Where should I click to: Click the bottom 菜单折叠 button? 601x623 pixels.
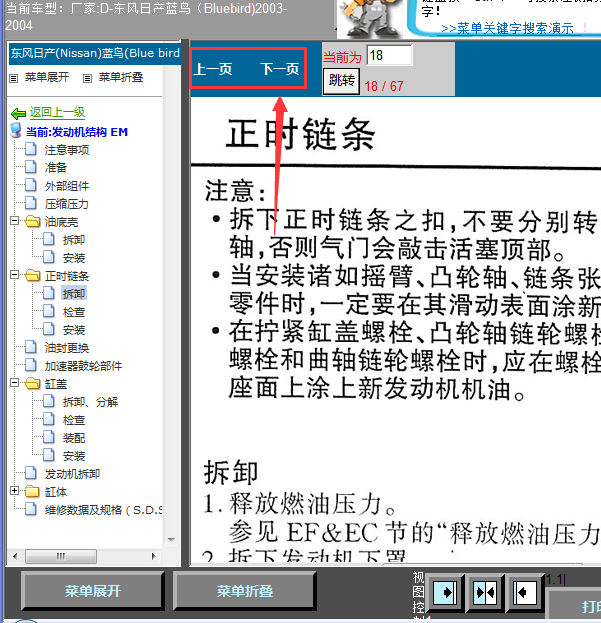tap(244, 591)
